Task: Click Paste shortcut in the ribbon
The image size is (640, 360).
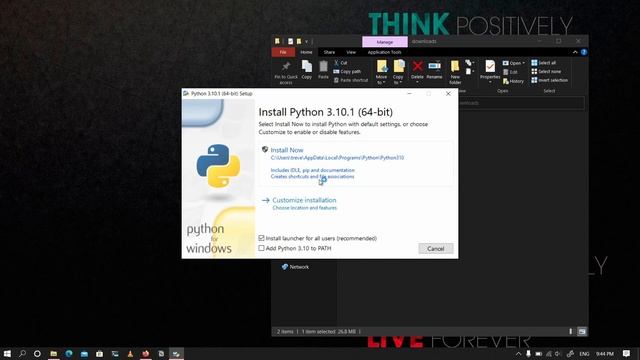Action: point(351,80)
